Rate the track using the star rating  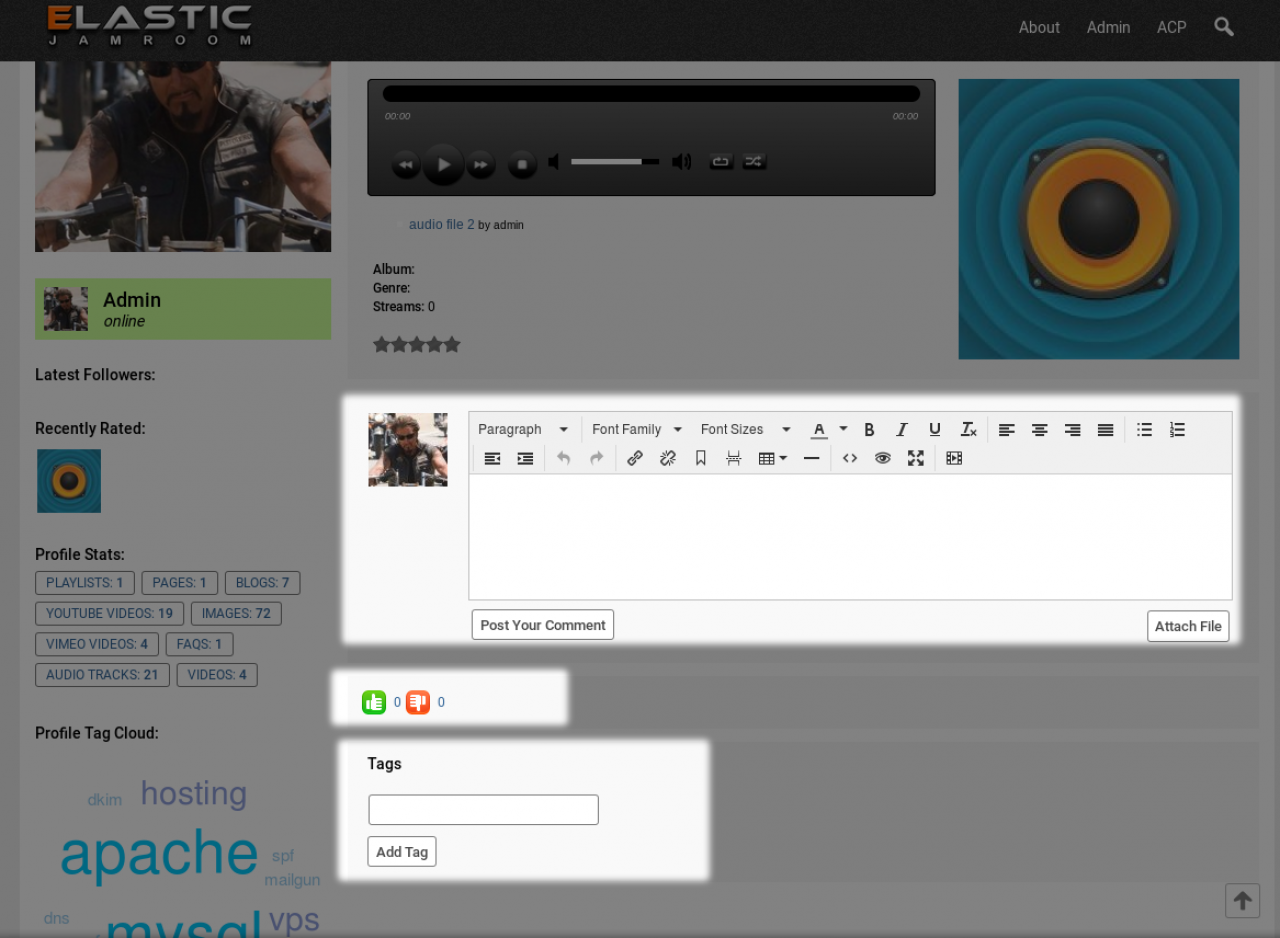[417, 345]
